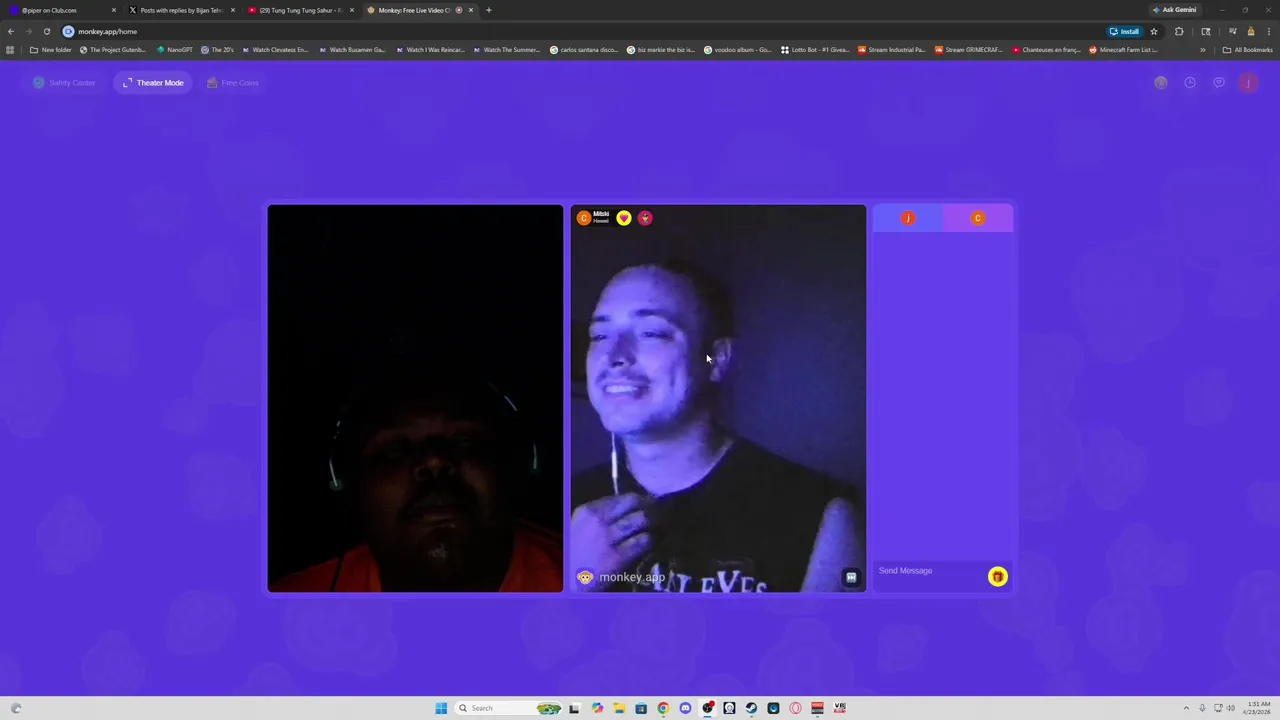
Task: Click the red report icon beside Mitski
Action: [645, 218]
